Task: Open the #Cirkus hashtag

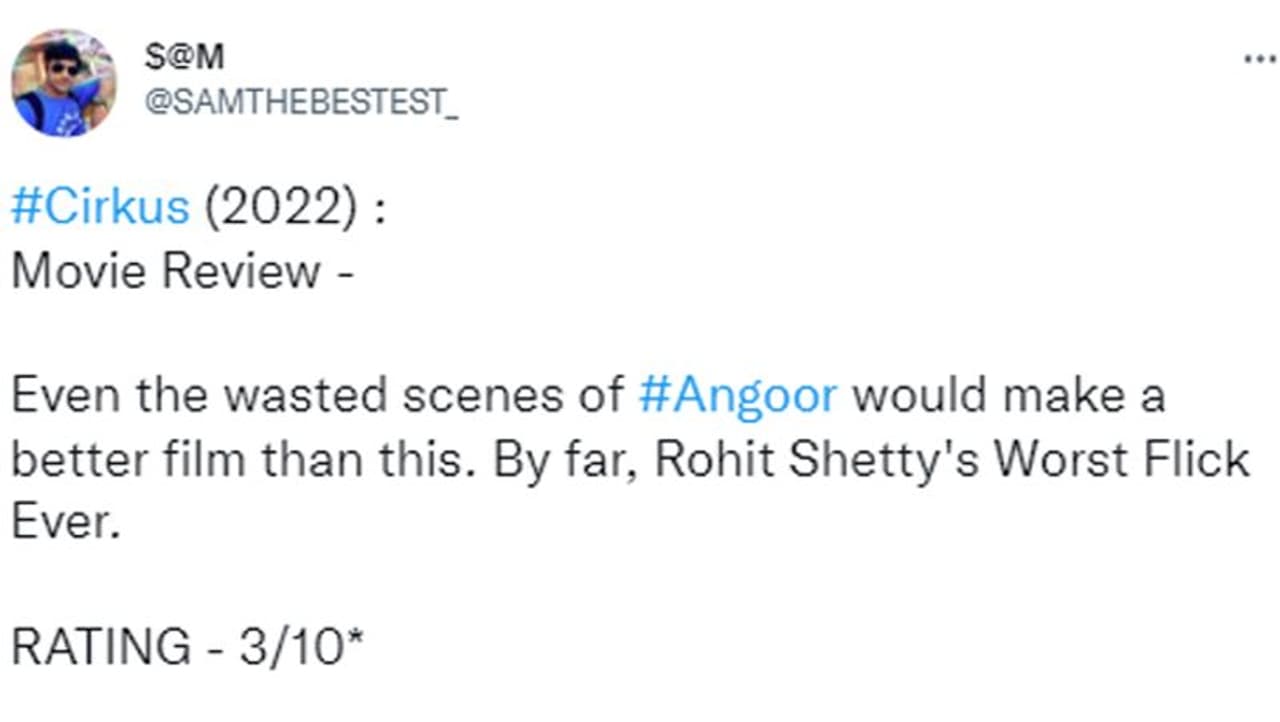Action: (100, 207)
